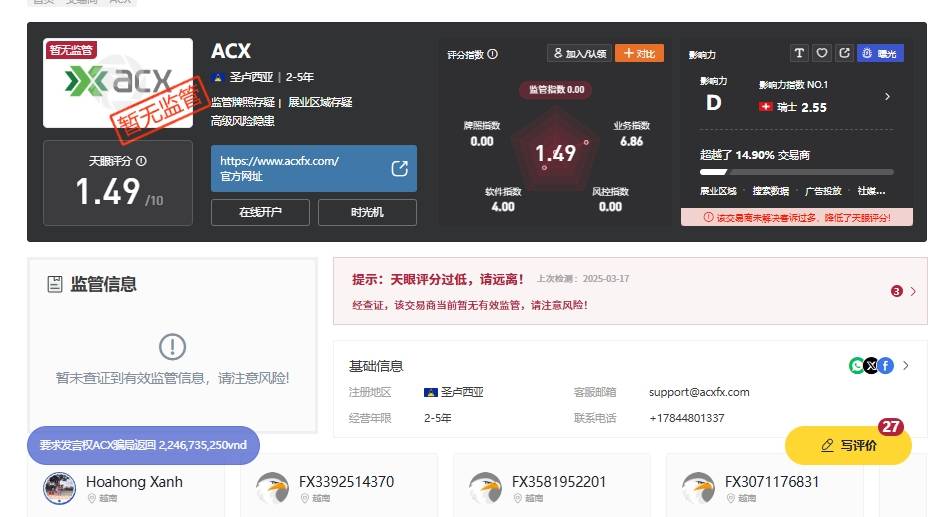Click the external link icon on website button
Image resolution: width=952 pixels, height=517 pixels.
tap(399, 169)
